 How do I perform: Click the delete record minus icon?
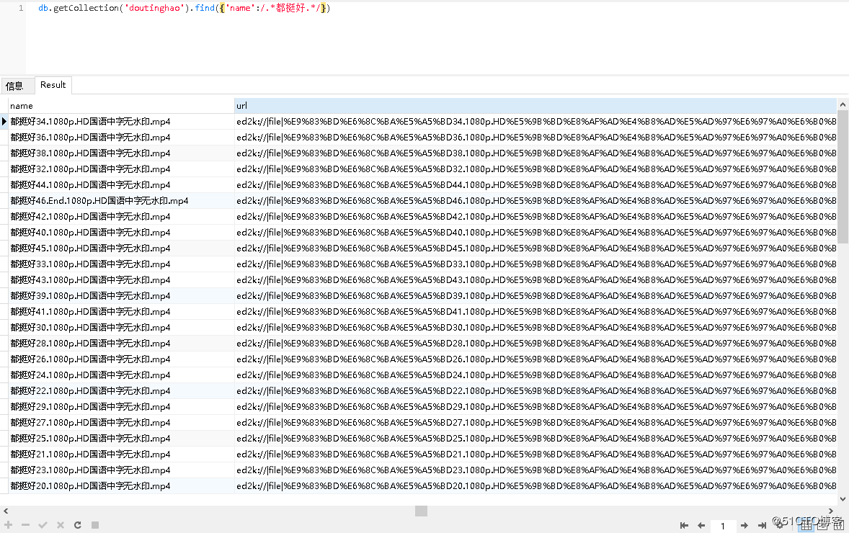(25, 525)
